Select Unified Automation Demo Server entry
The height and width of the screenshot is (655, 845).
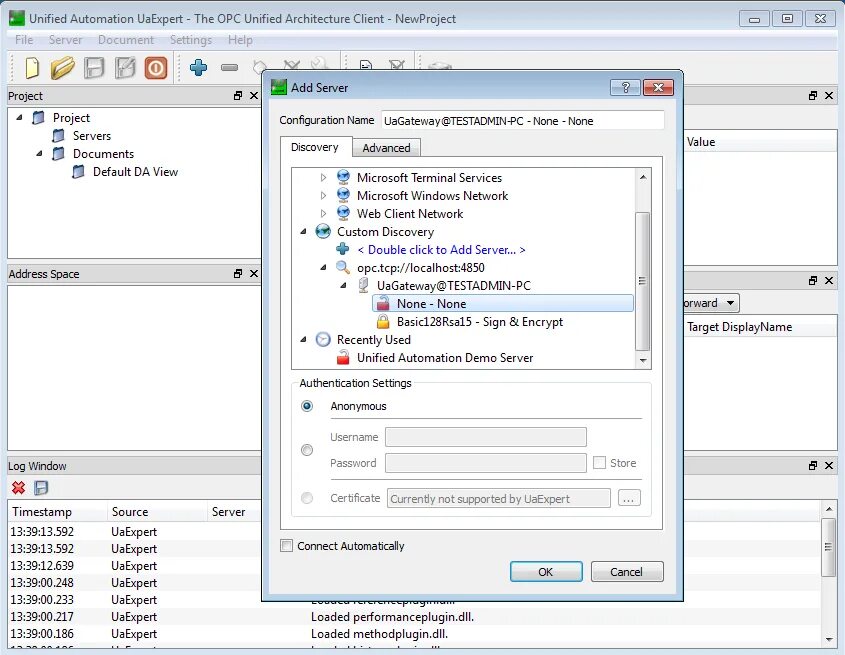pyautogui.click(x=445, y=358)
